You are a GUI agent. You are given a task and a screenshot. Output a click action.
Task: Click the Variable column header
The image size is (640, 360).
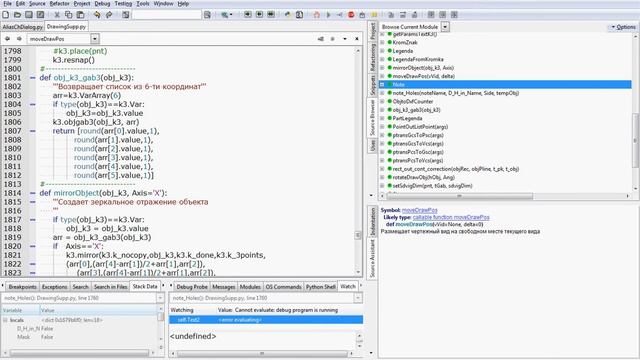[20, 310]
